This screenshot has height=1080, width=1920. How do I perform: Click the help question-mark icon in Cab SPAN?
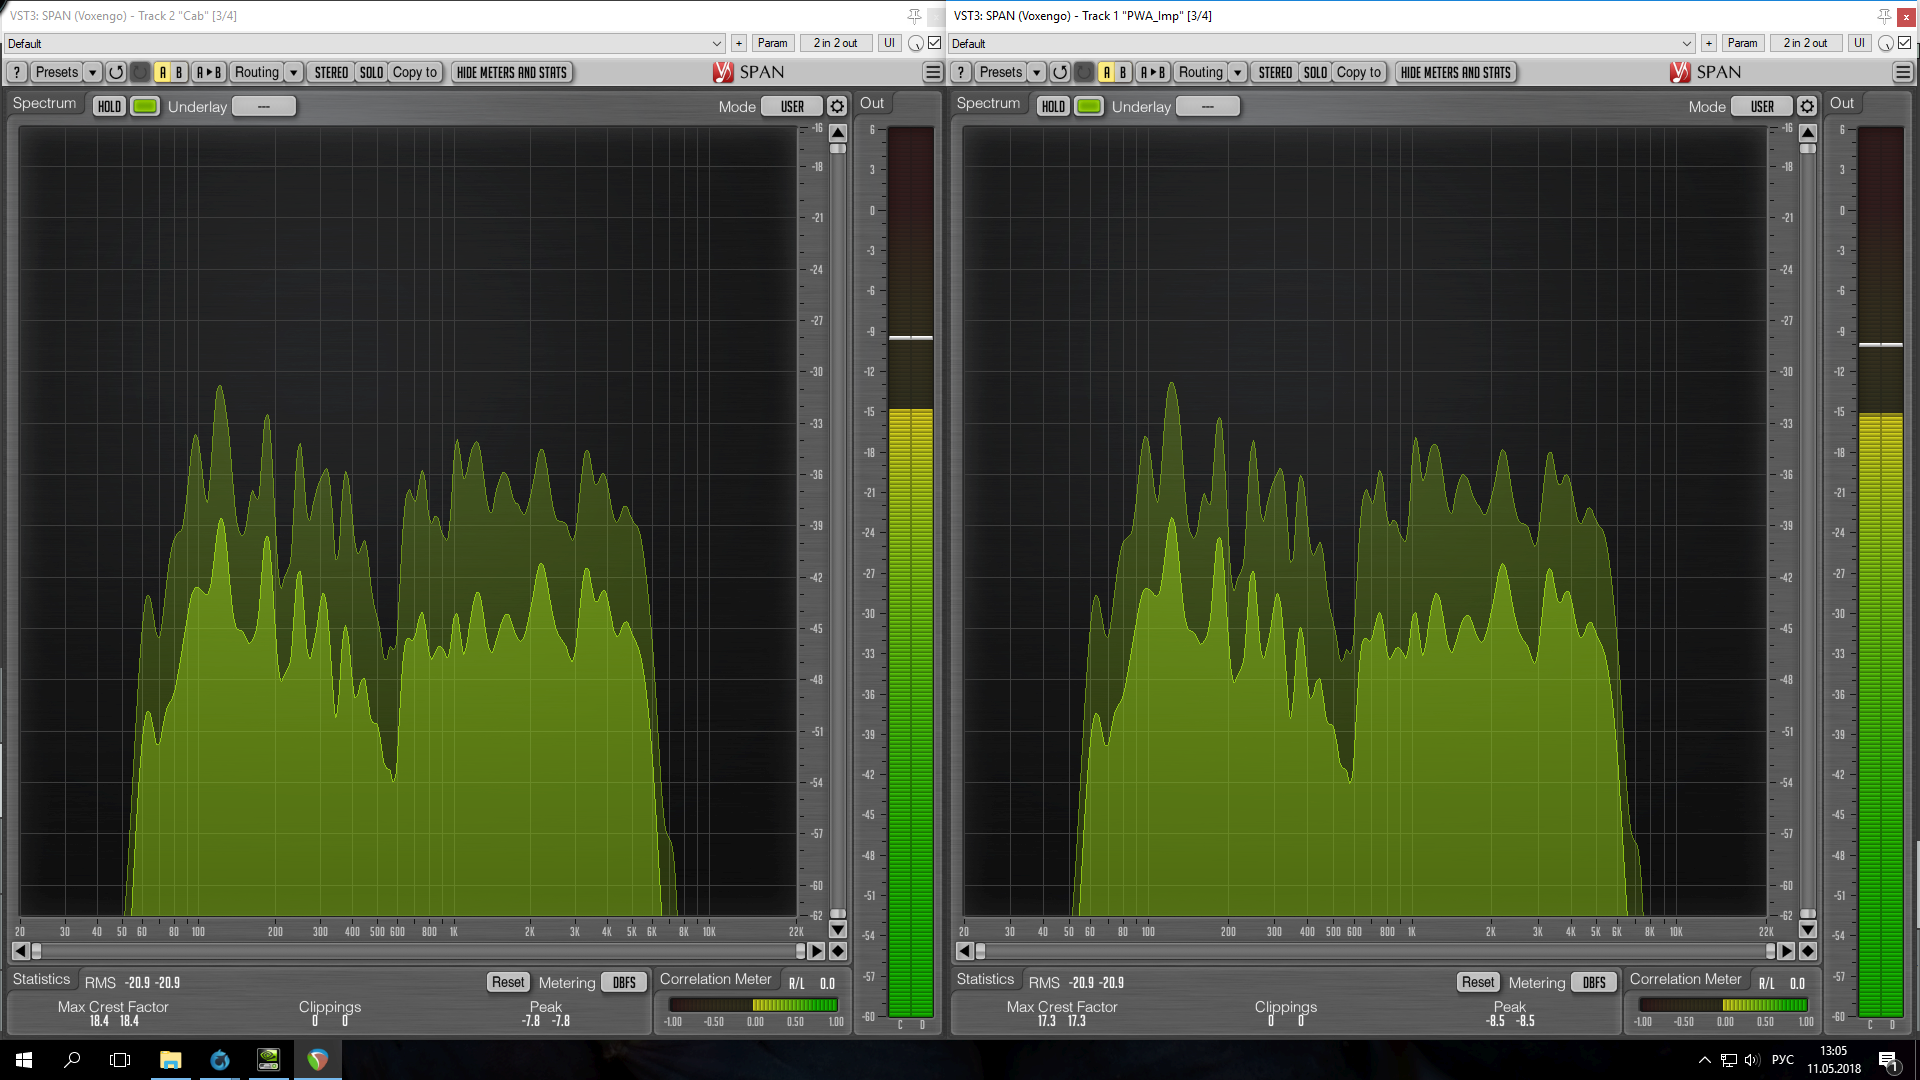(x=17, y=72)
